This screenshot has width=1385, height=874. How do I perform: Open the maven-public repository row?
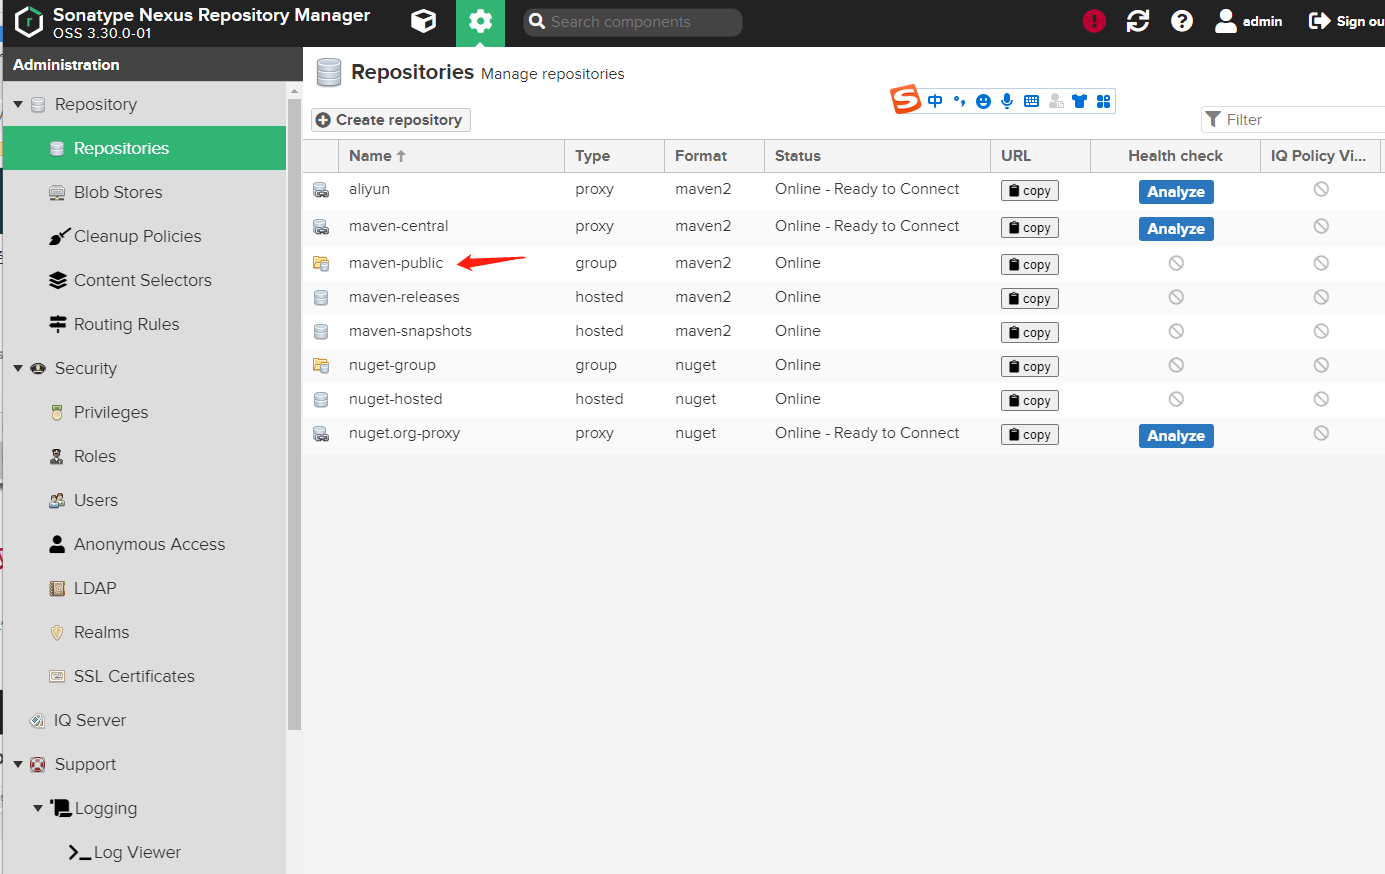pyautogui.click(x=843, y=264)
